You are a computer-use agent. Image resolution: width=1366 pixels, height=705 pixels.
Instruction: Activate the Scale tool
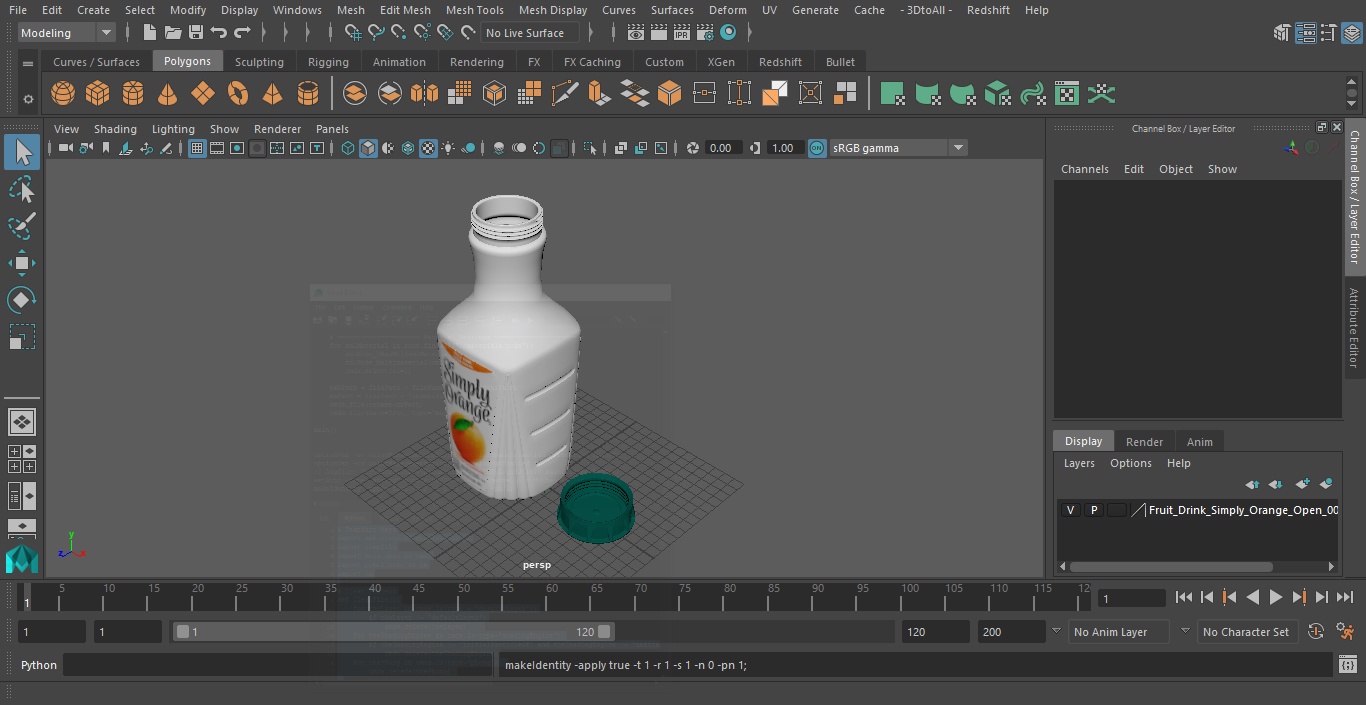tap(22, 337)
